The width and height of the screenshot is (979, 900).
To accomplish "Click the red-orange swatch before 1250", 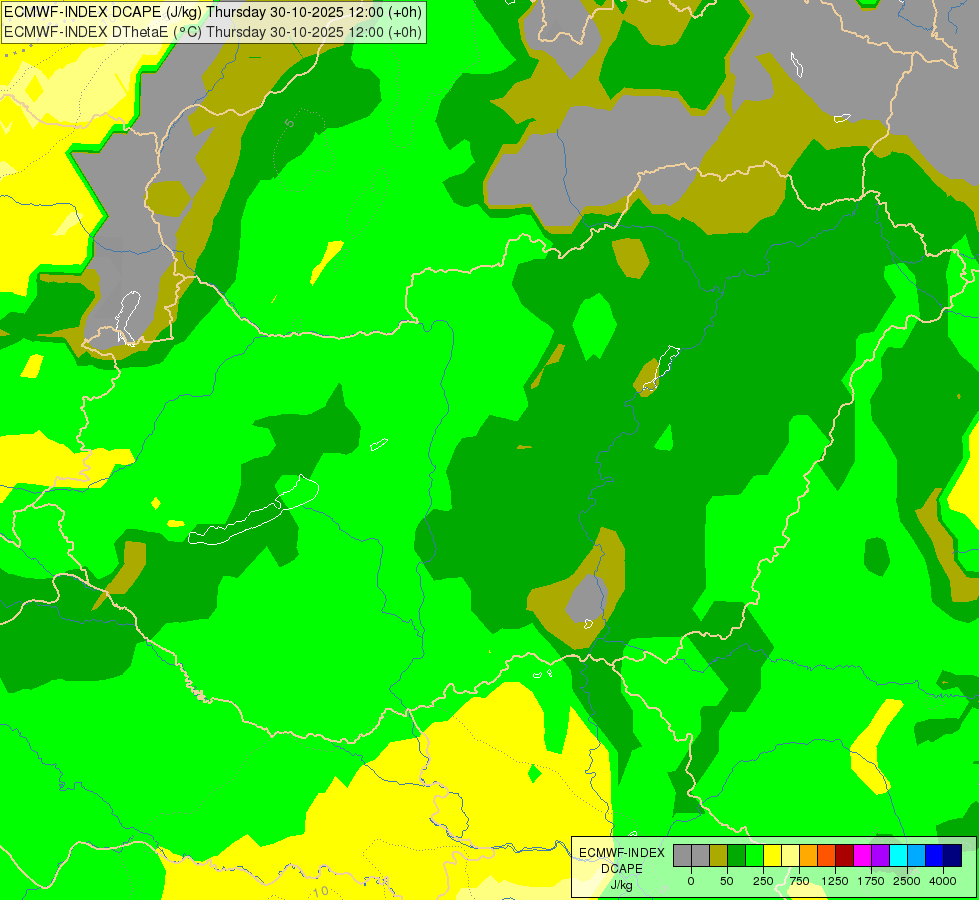I will click(x=827, y=856).
